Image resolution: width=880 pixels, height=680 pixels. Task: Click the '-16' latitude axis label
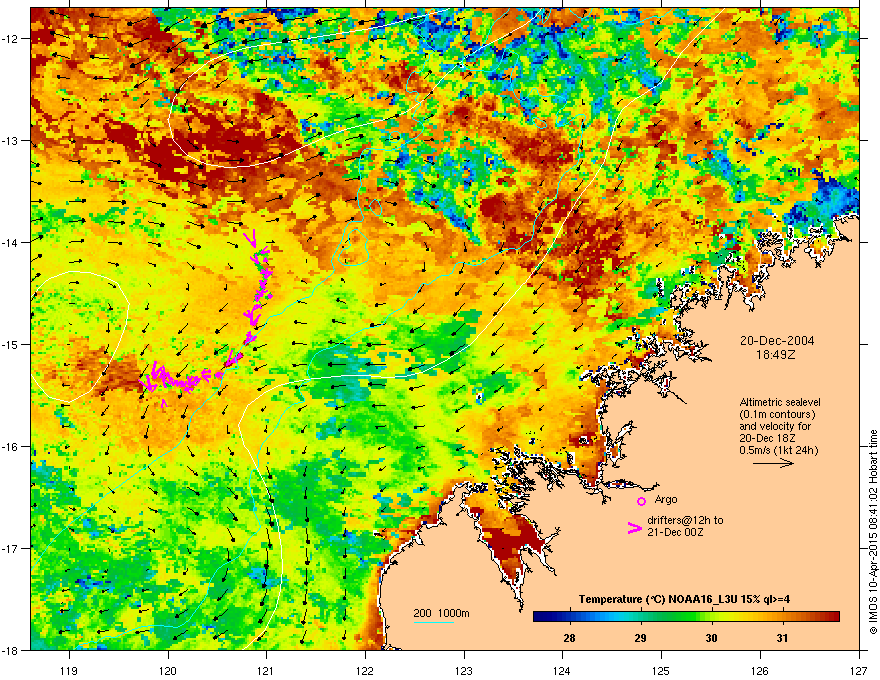(10, 447)
